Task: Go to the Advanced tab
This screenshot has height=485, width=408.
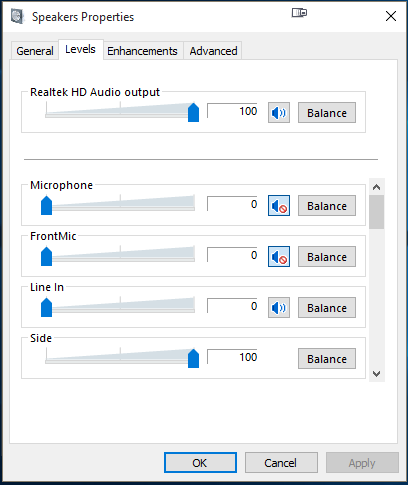Action: click(x=213, y=51)
